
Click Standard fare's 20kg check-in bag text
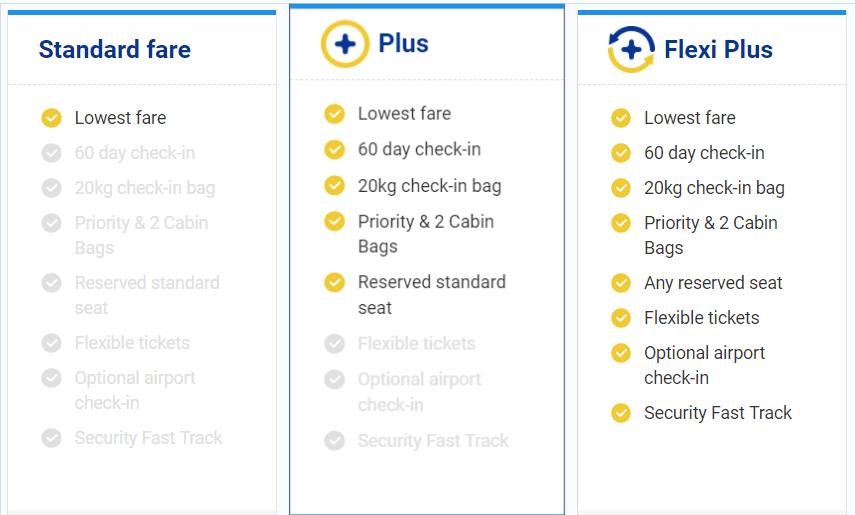pyautogui.click(x=144, y=188)
